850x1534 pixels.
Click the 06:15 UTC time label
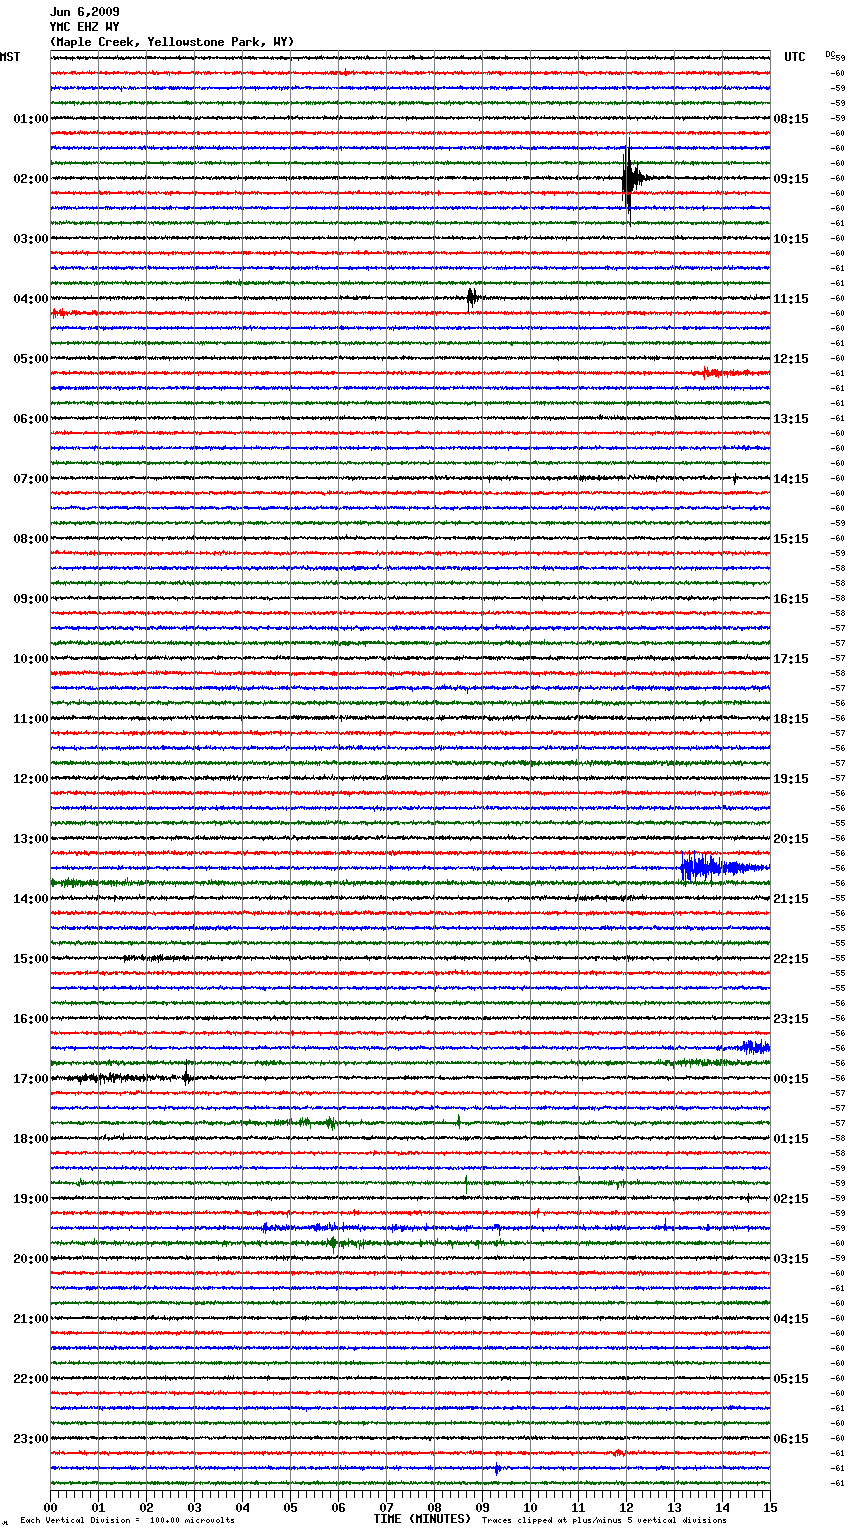click(791, 1439)
